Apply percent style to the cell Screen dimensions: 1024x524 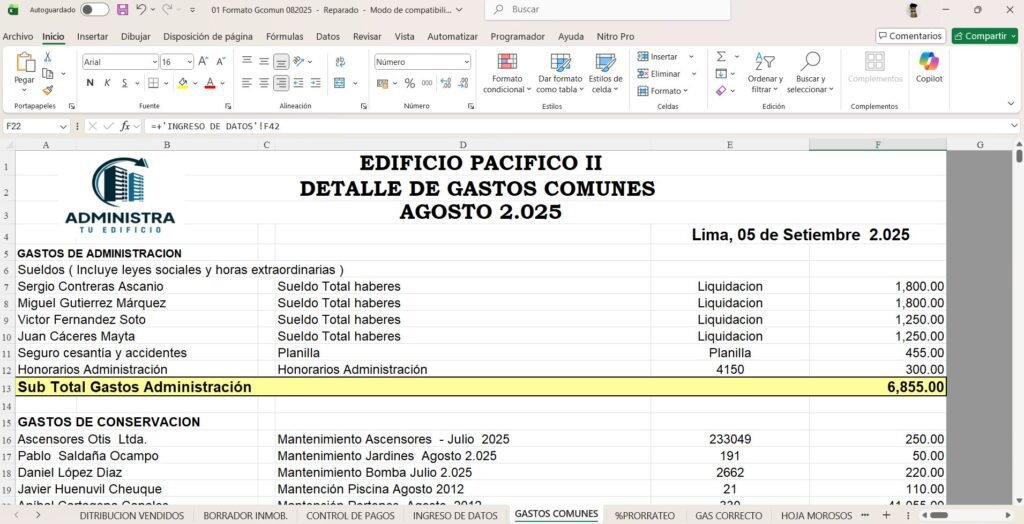[x=409, y=83]
